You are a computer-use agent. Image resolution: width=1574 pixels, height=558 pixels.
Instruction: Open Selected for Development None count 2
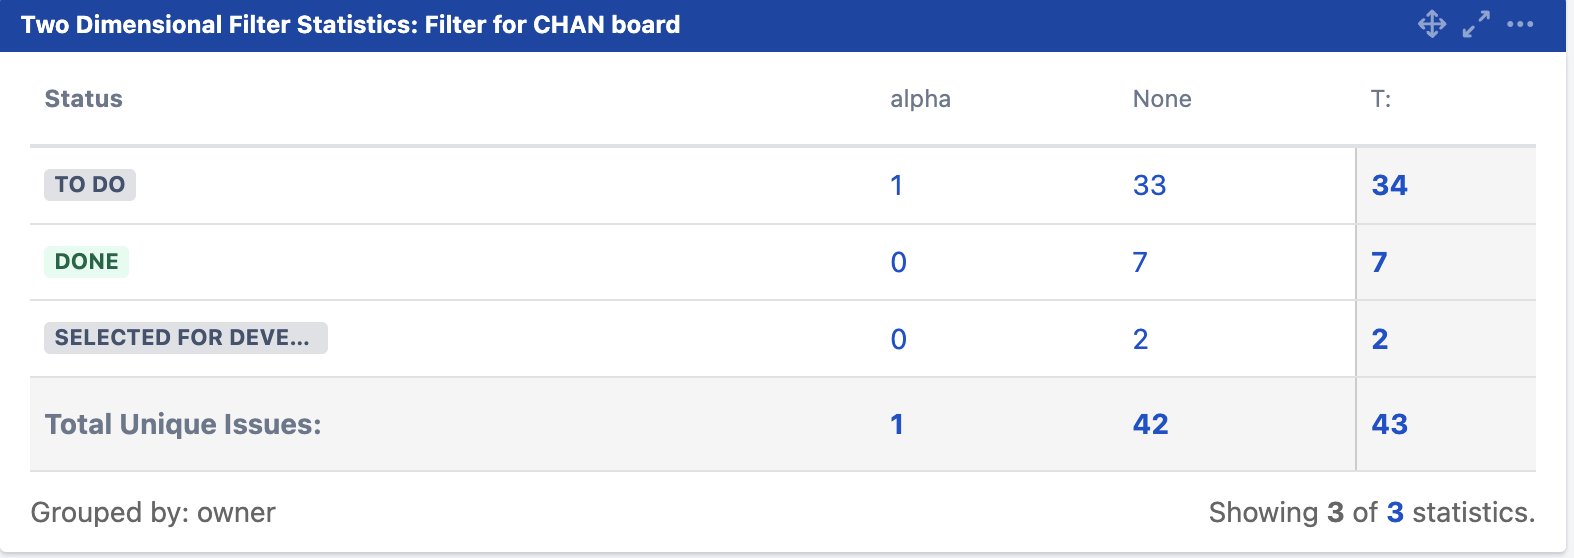tap(1140, 340)
